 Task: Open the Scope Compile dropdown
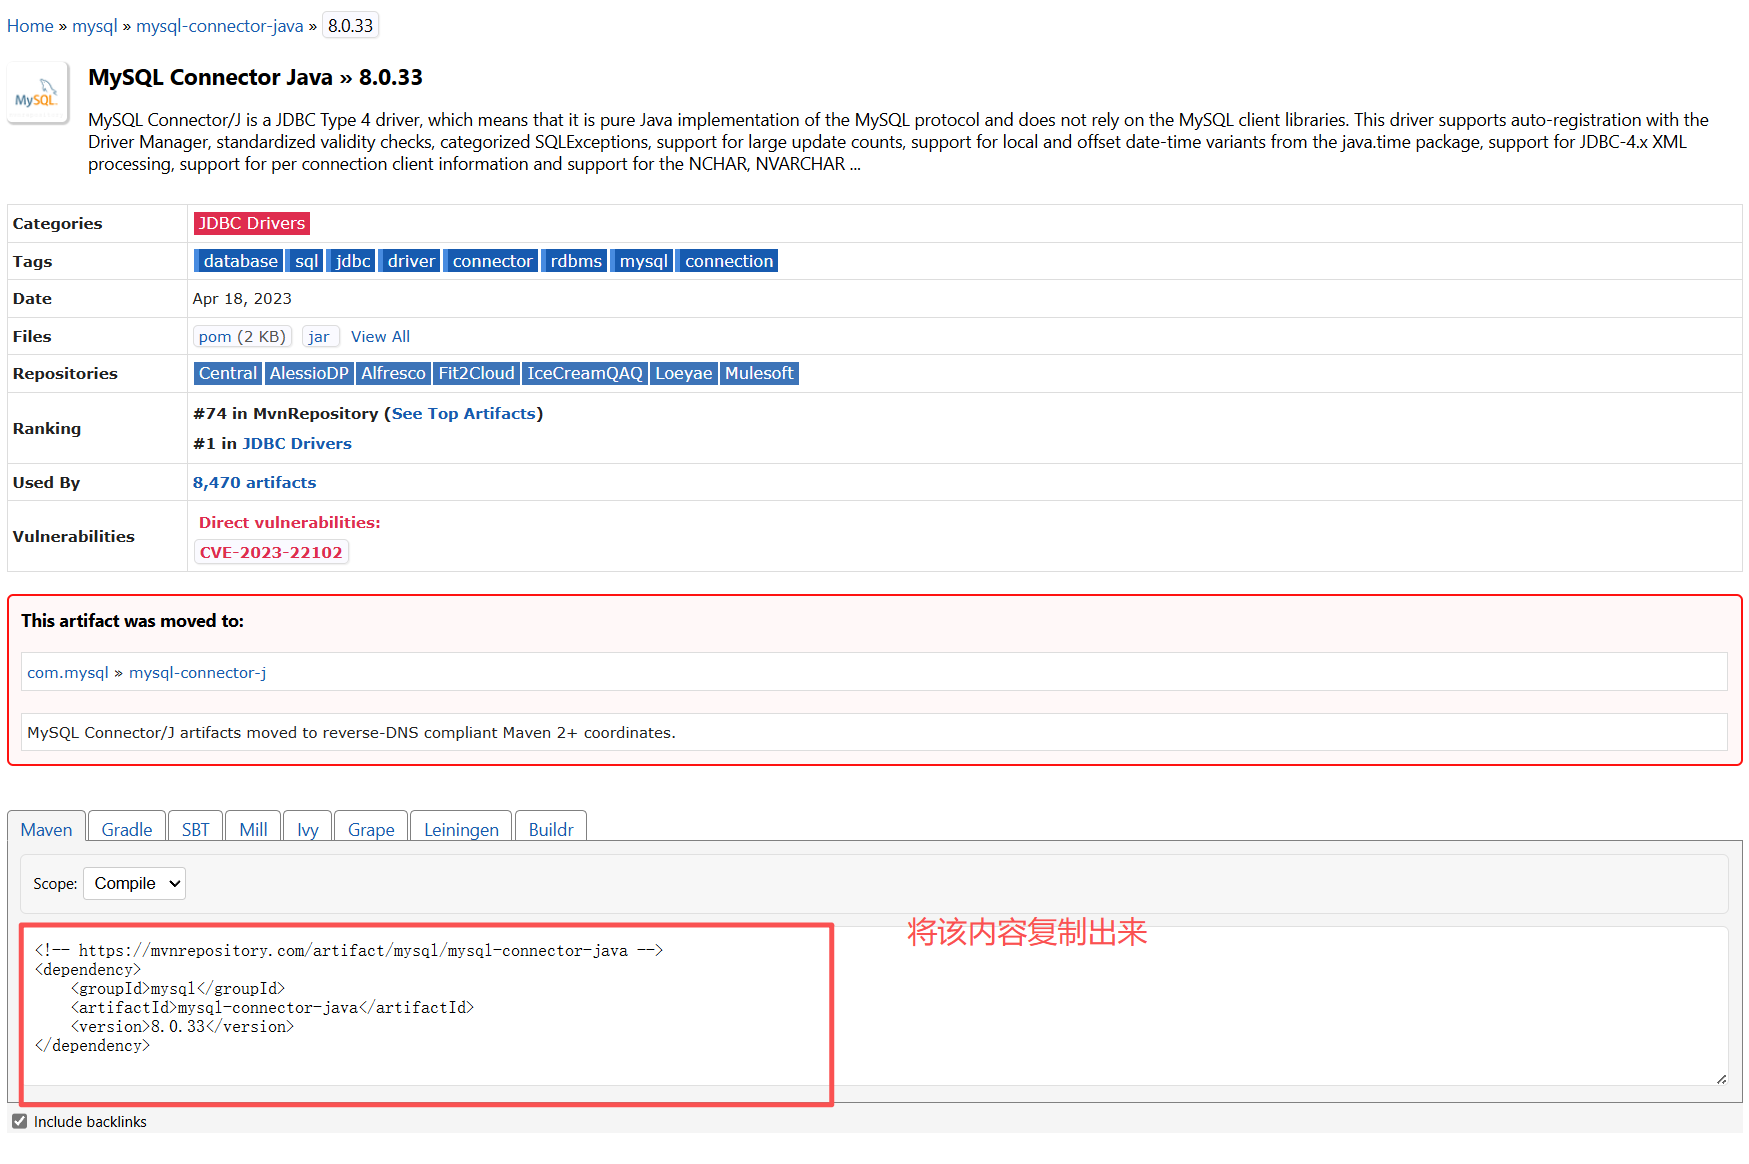(135, 884)
